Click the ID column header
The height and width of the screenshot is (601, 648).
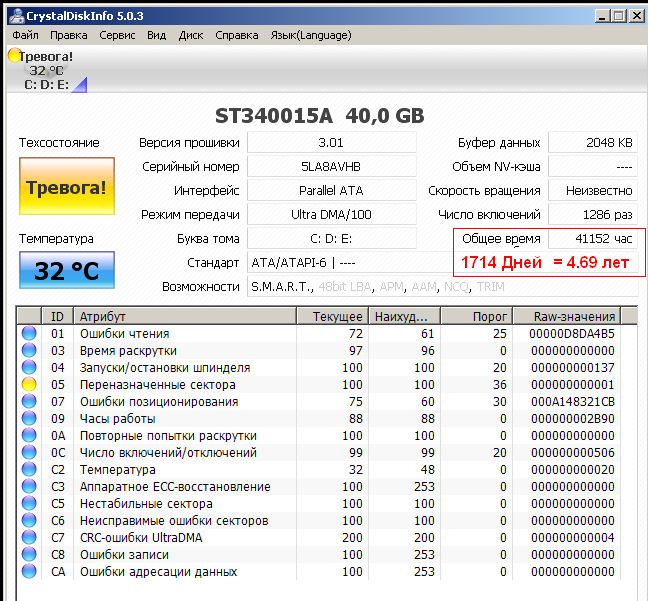[57, 316]
